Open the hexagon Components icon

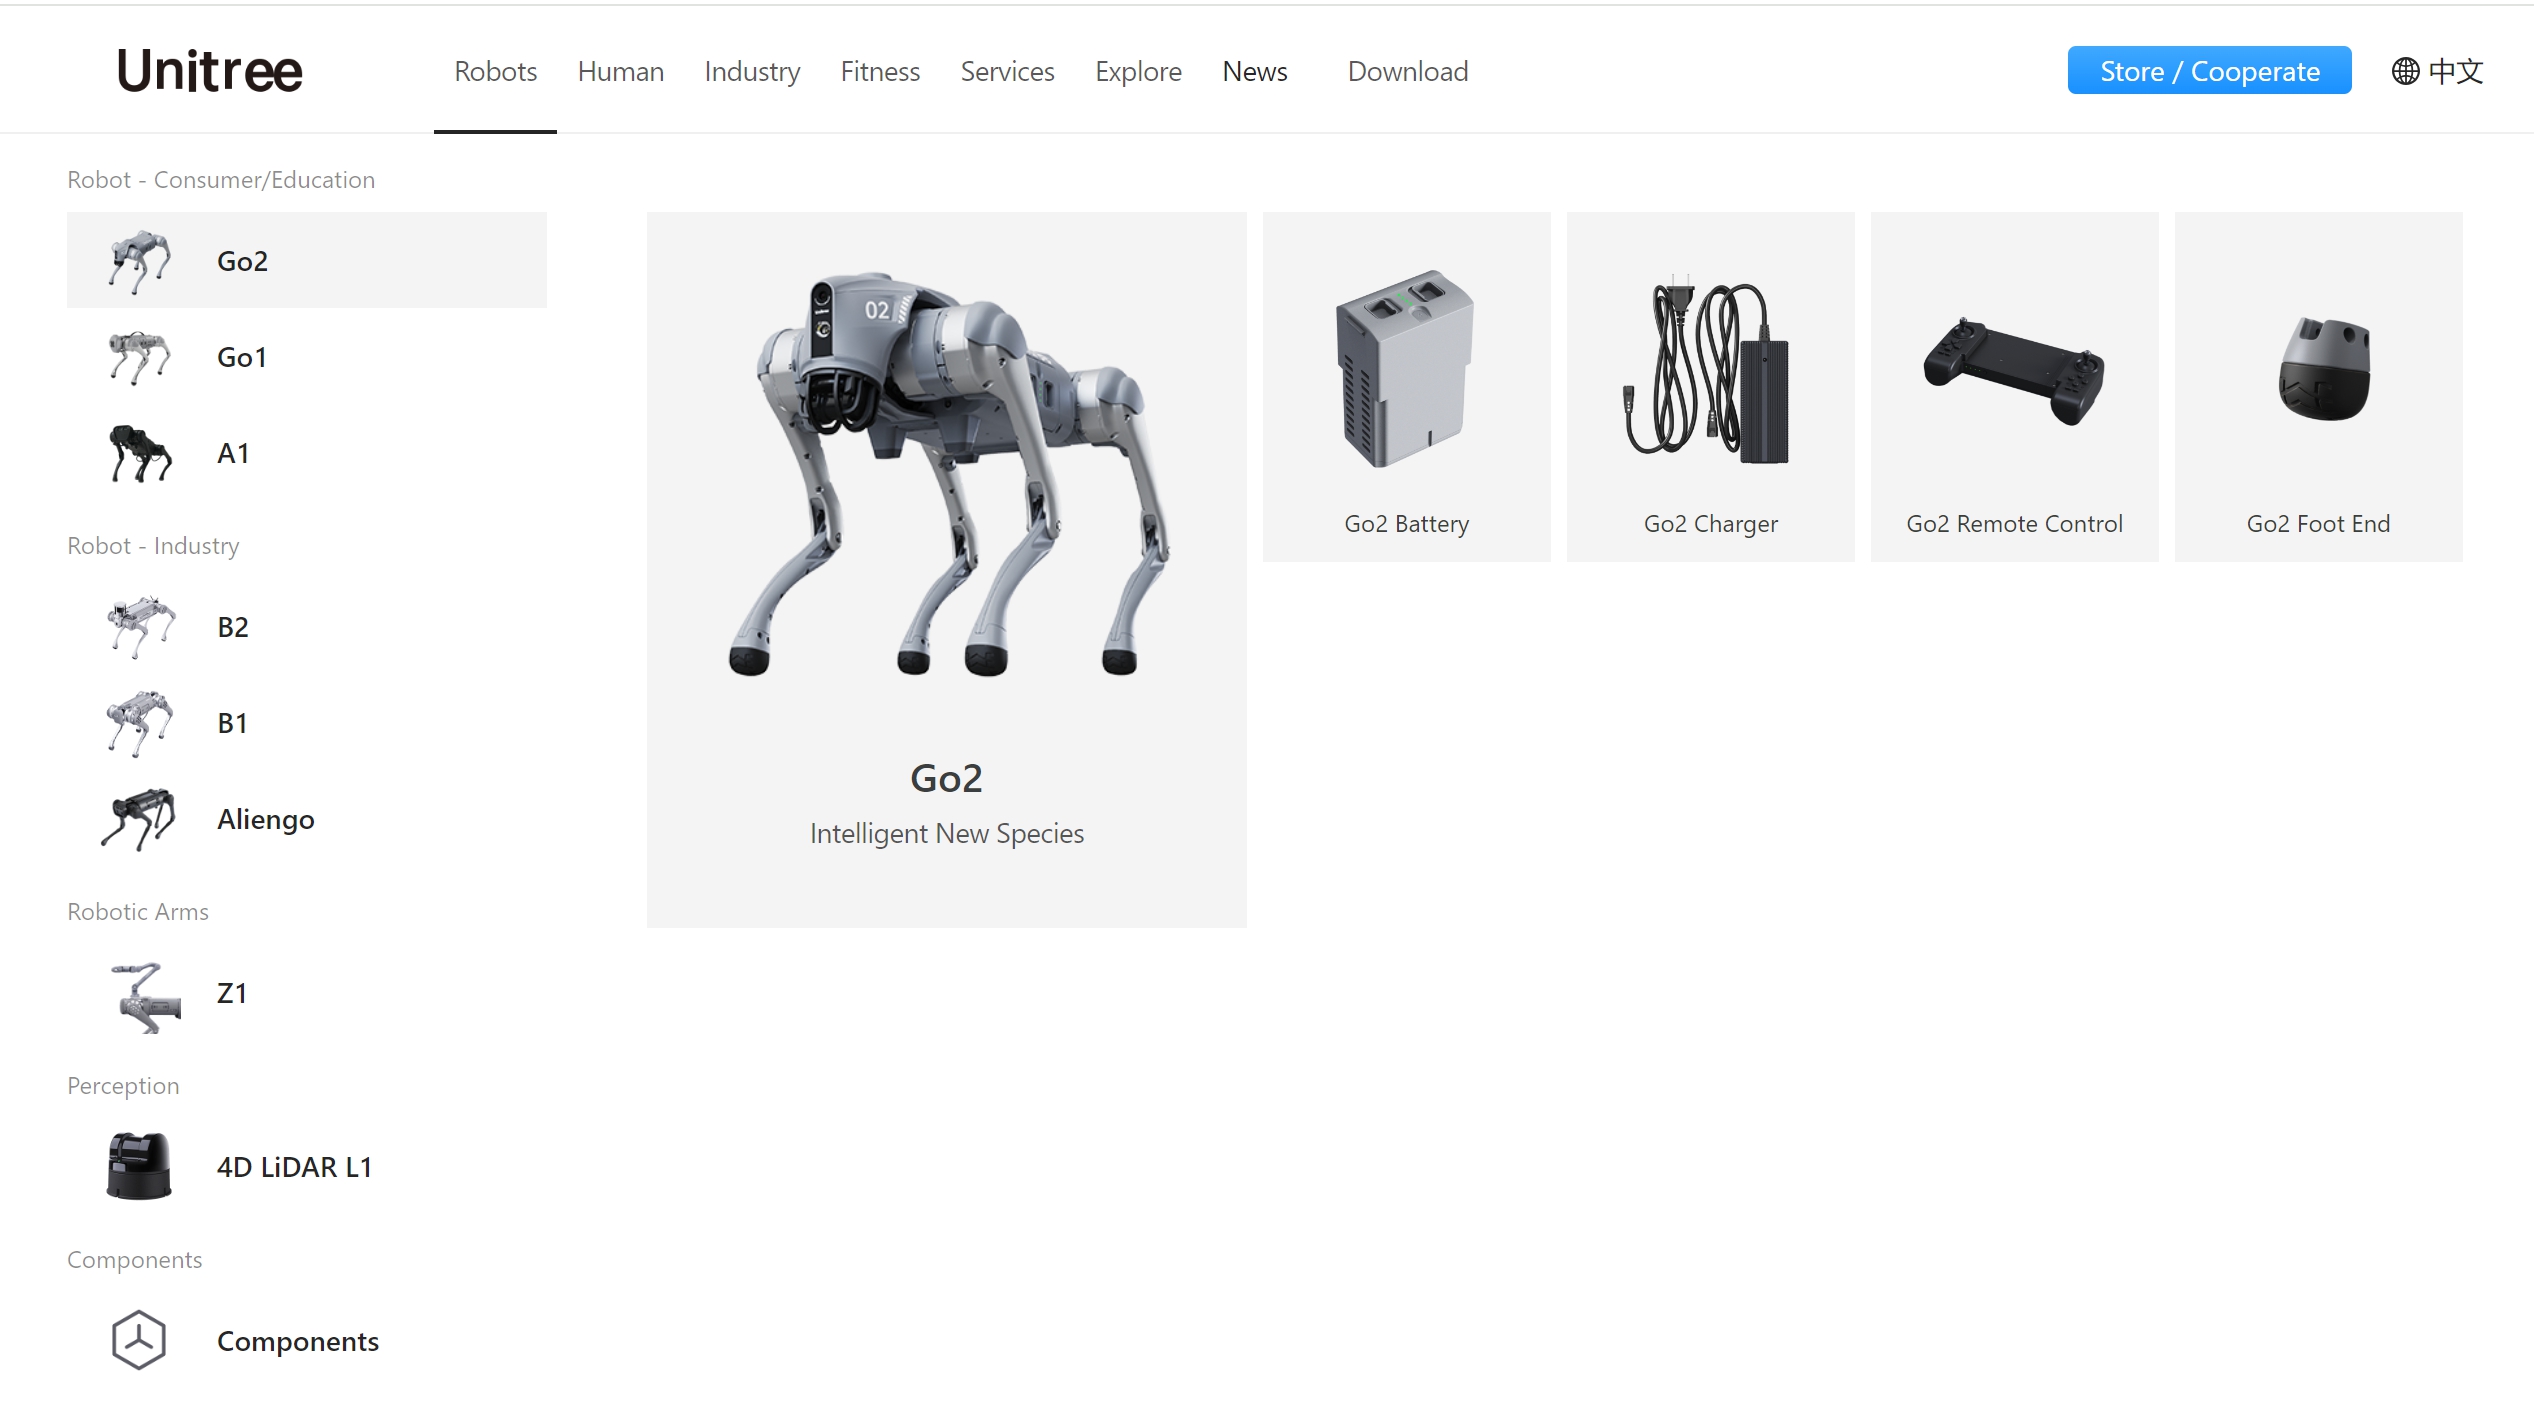(x=139, y=1340)
